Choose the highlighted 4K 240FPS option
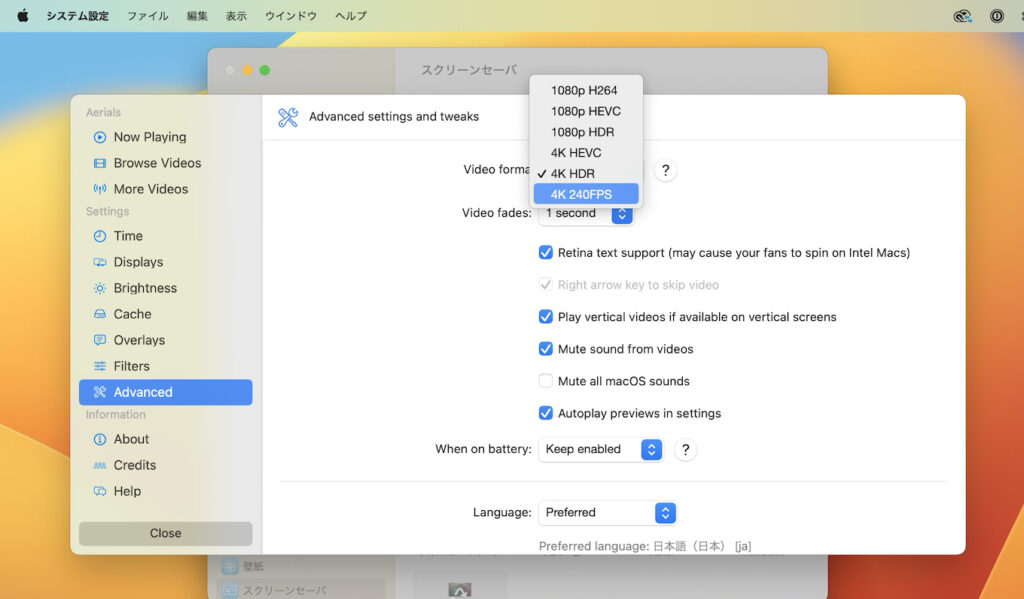 586,194
